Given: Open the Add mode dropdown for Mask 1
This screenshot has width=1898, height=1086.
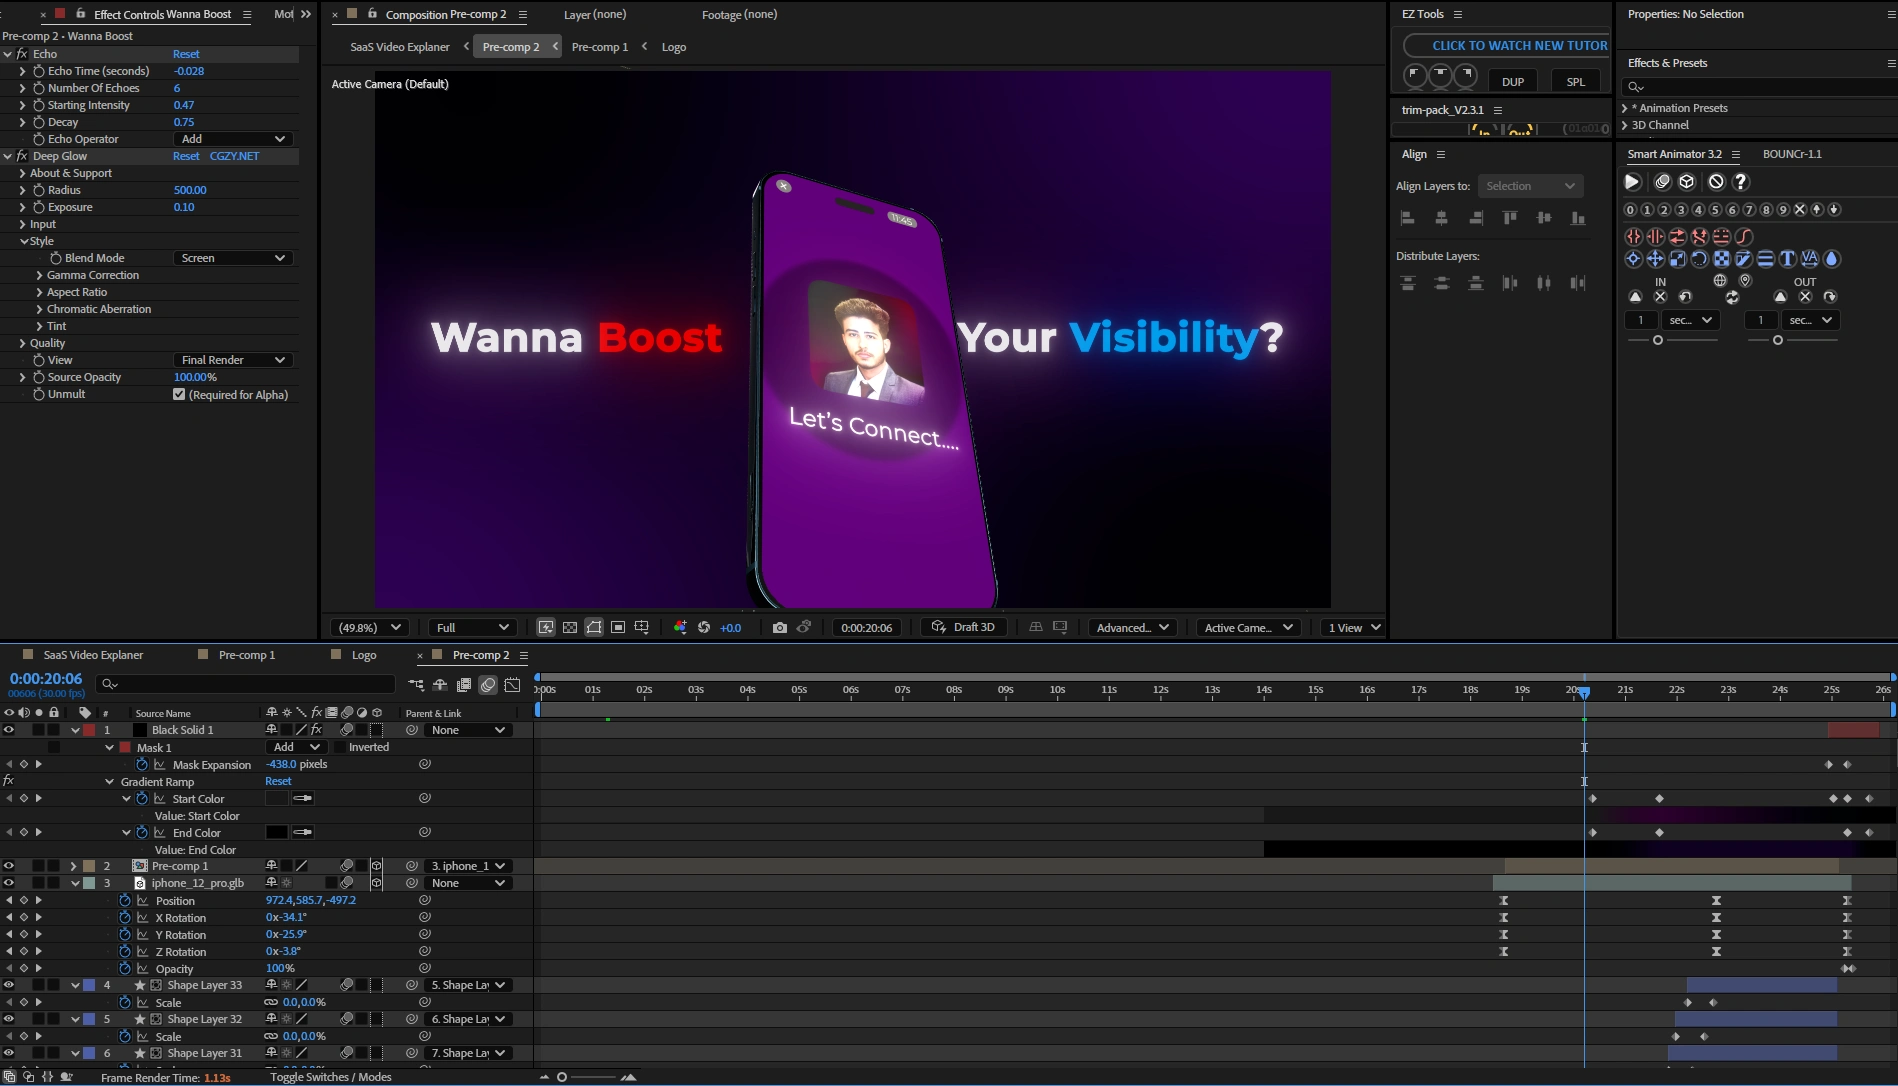Looking at the screenshot, I should coord(296,747).
